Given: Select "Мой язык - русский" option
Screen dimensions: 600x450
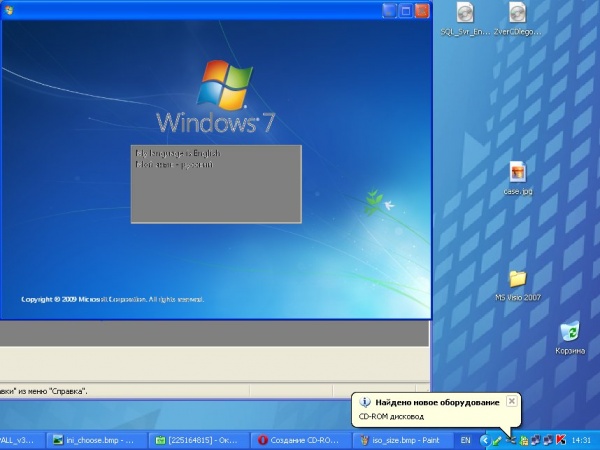Looking at the screenshot, I should pyautogui.click(x=174, y=165).
